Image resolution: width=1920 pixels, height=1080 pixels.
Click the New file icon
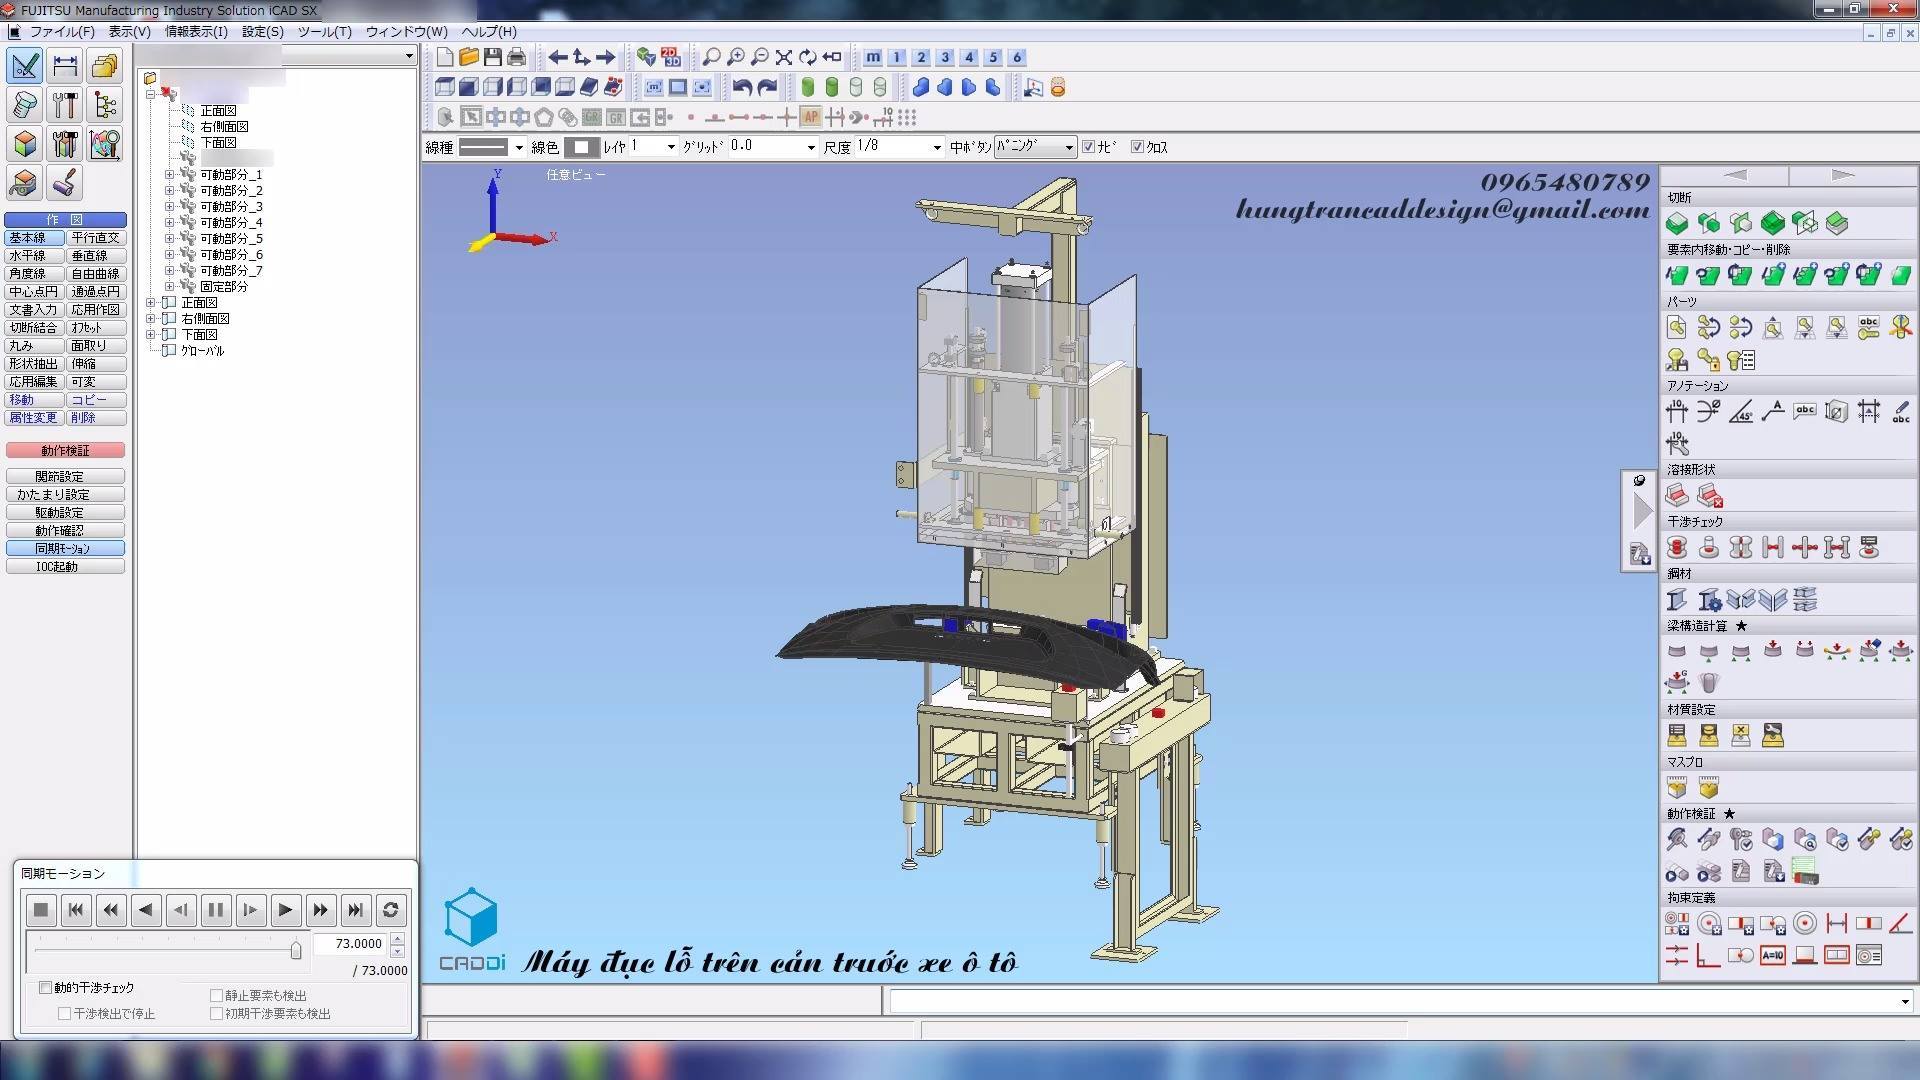445,57
